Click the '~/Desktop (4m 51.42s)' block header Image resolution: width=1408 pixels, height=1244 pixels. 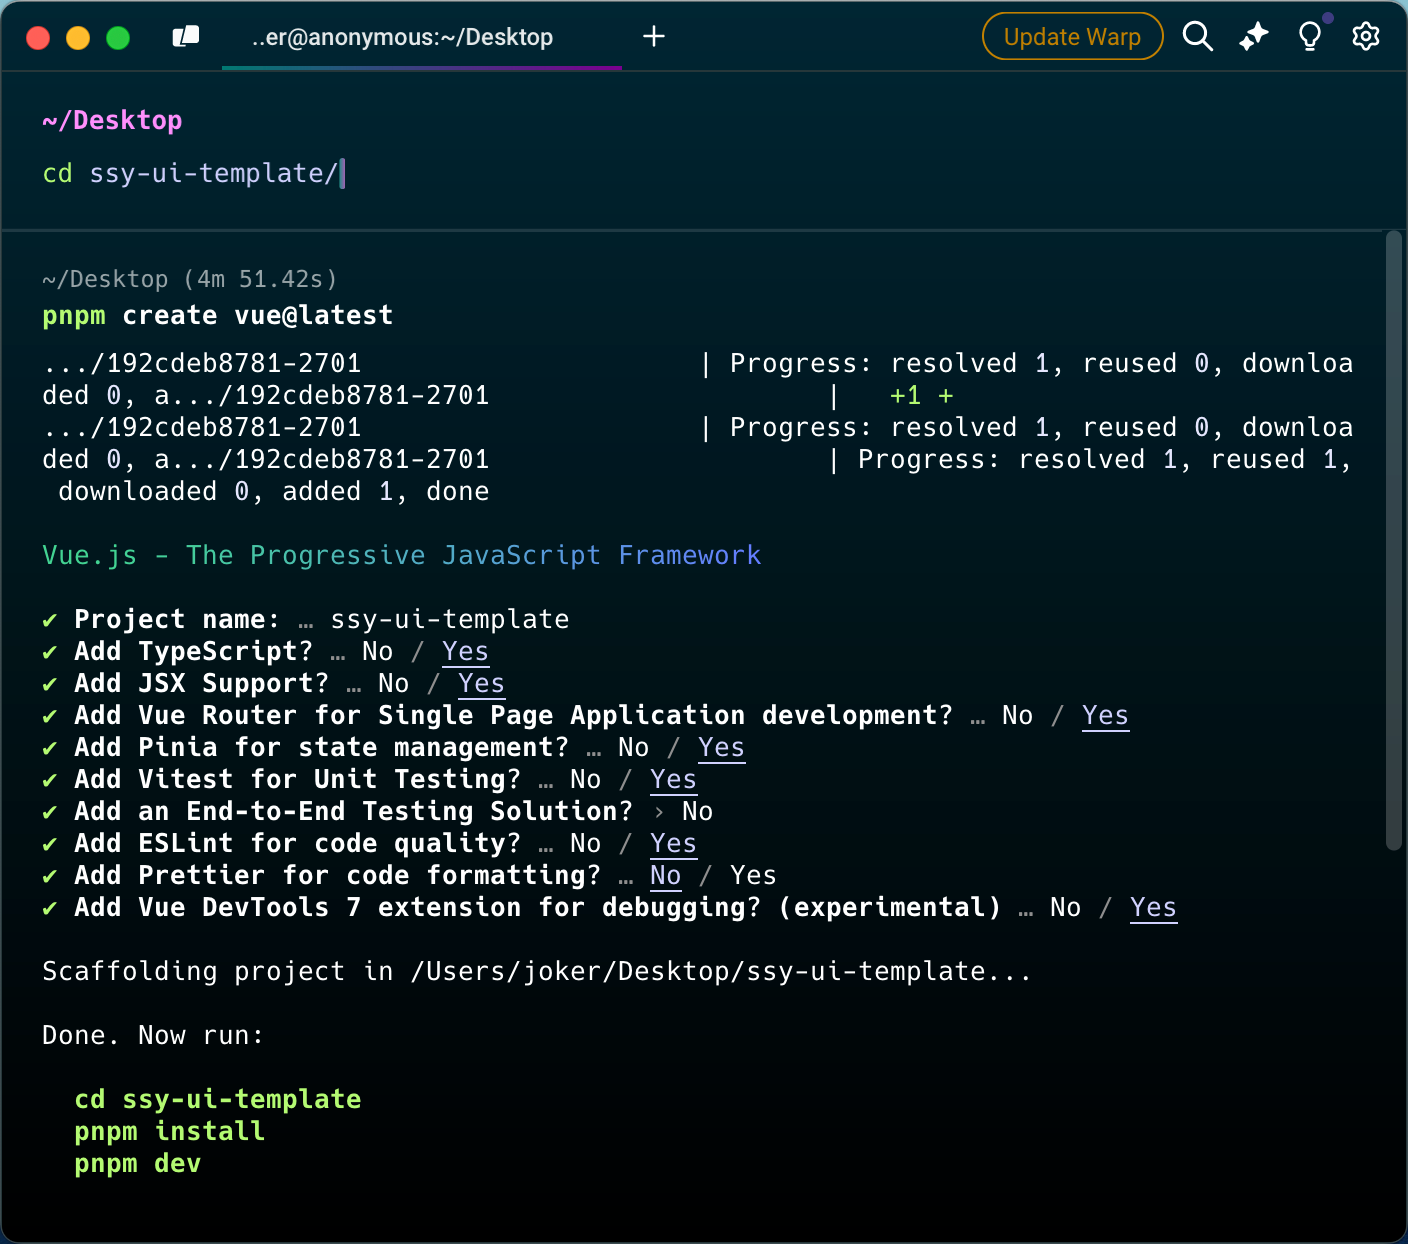coord(190,279)
